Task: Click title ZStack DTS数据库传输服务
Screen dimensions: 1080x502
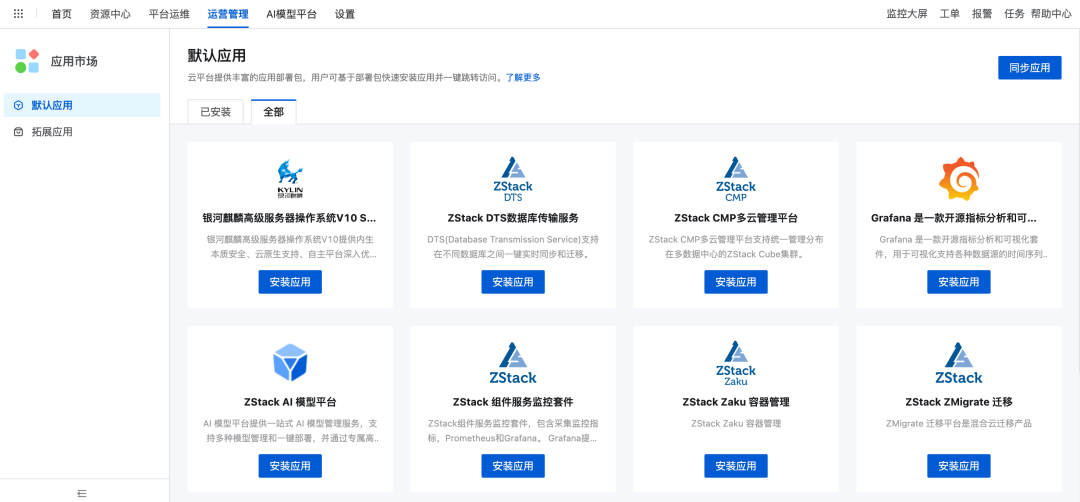Action: (x=513, y=218)
